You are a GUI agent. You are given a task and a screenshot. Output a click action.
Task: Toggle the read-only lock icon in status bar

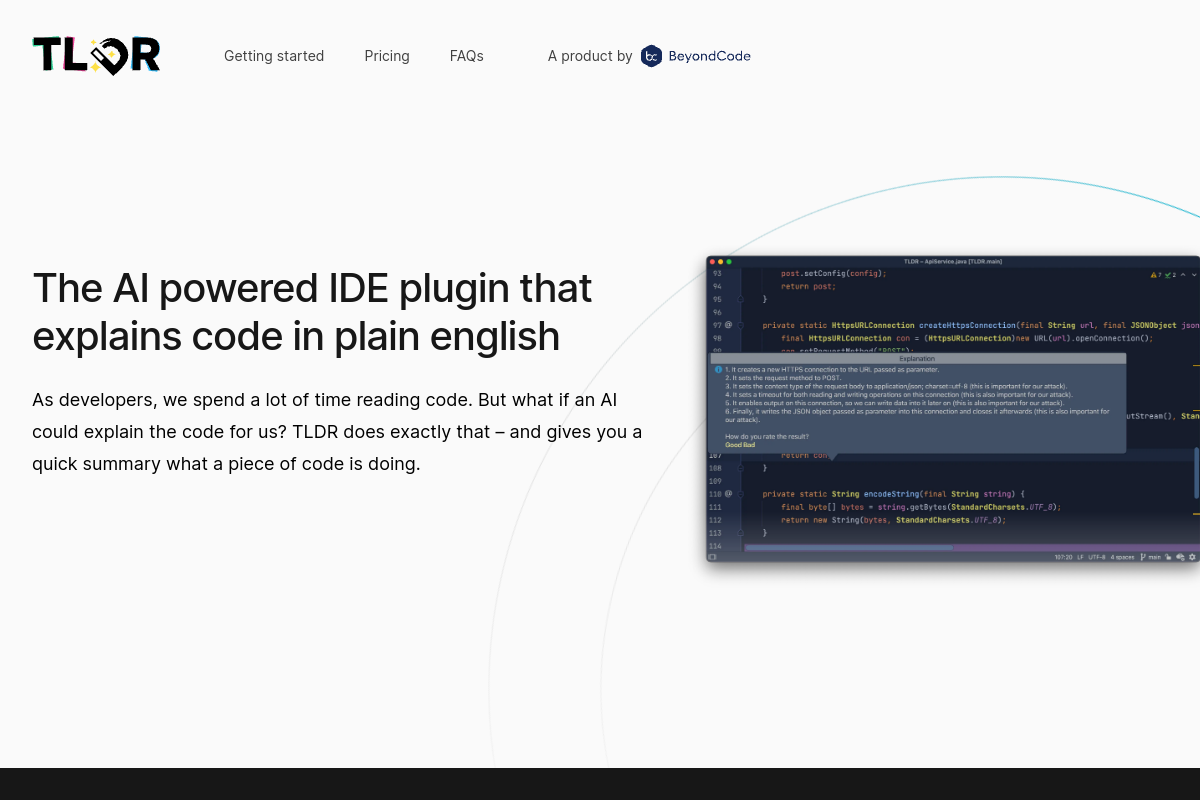point(1168,557)
